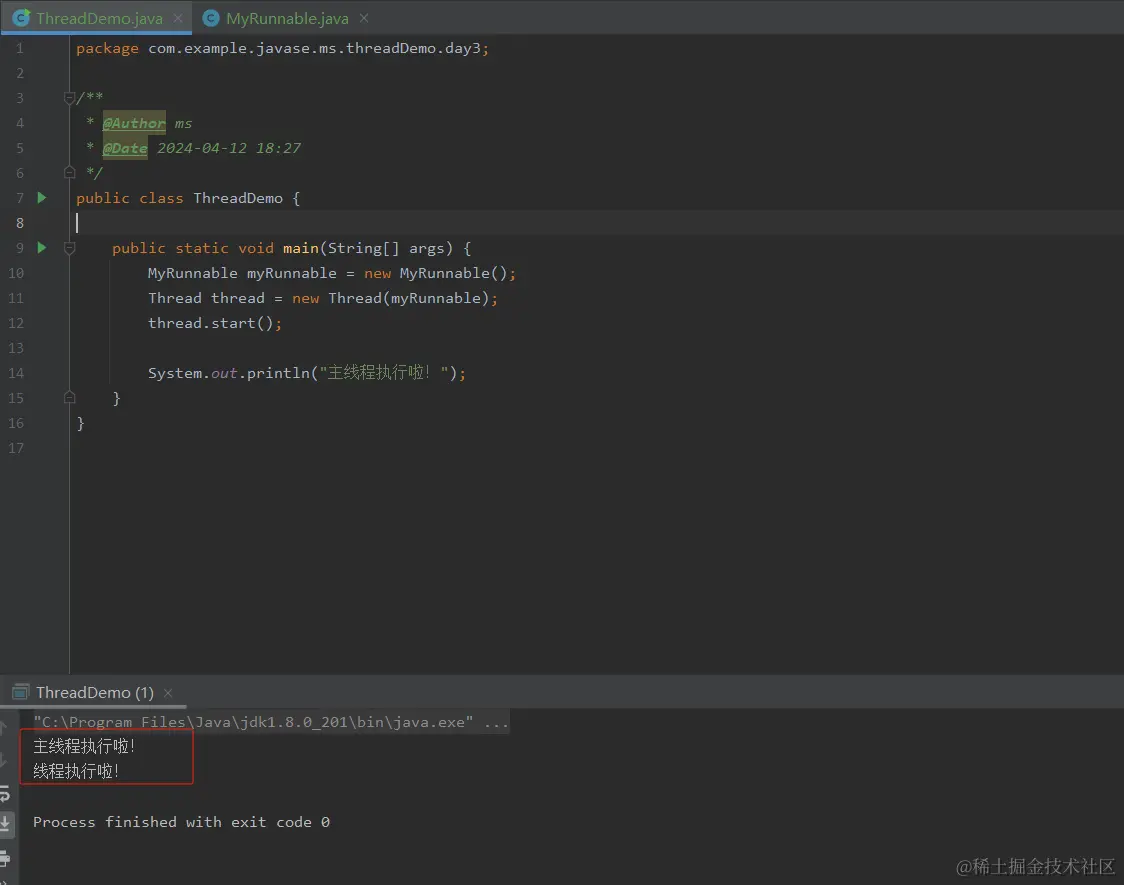Click the '主线程执行啦!' console output line
The width and height of the screenshot is (1124, 885).
click(x=84, y=746)
